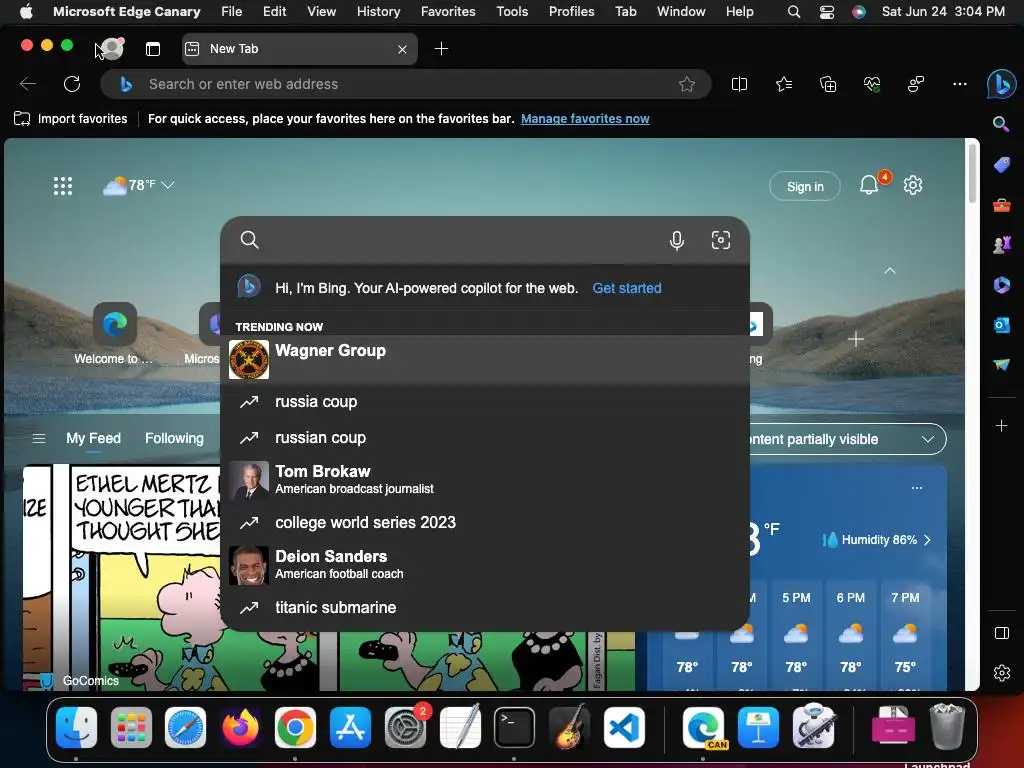Open Terminal from the Dock
Screen dimensions: 1024x768
coord(514,728)
